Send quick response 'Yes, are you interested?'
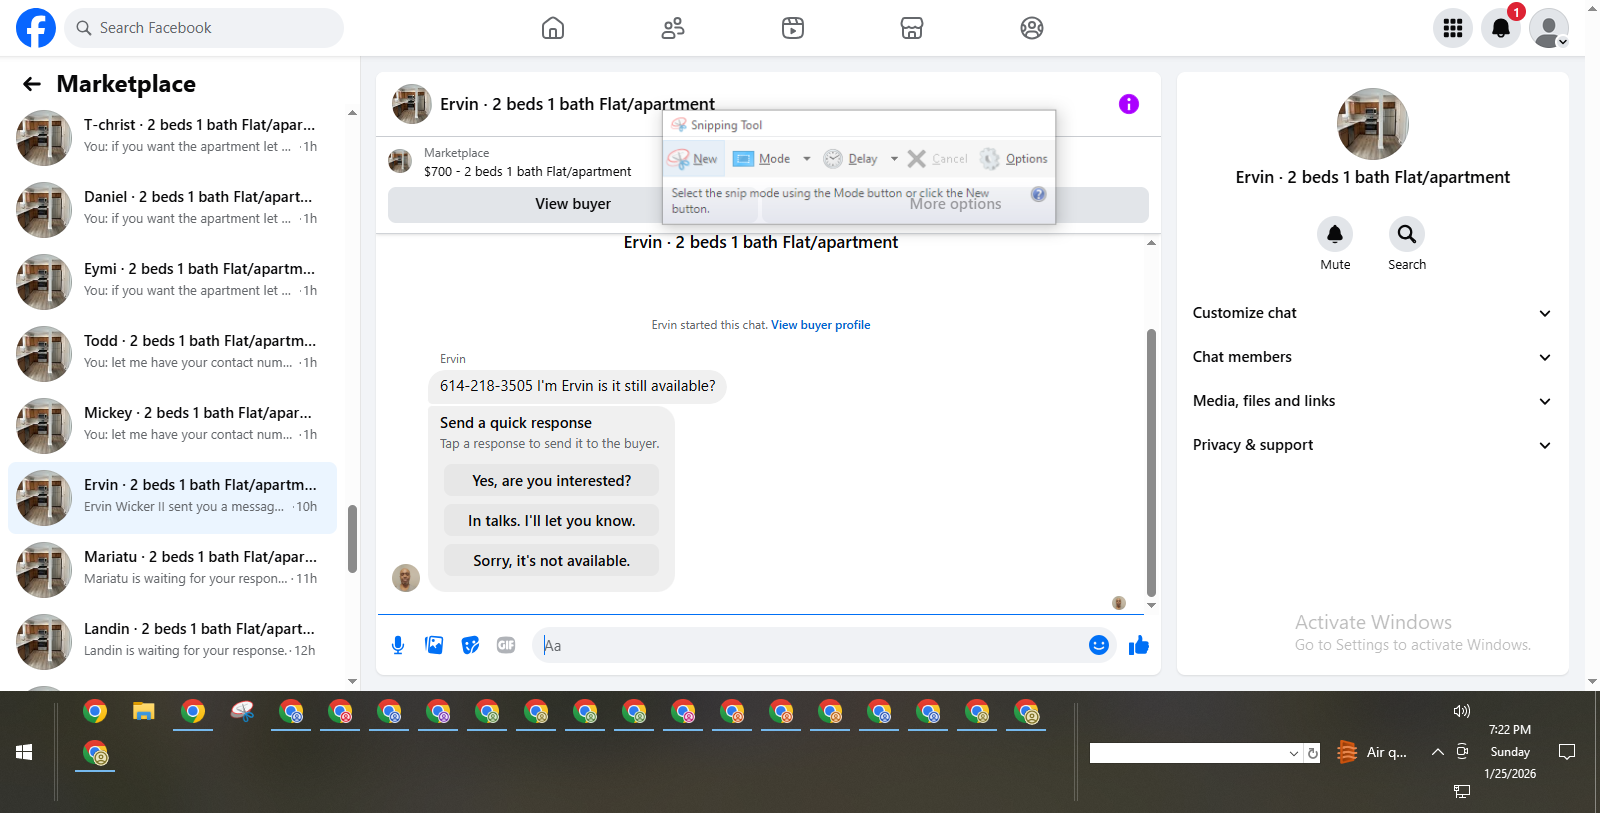The height and width of the screenshot is (813, 1600). (551, 481)
